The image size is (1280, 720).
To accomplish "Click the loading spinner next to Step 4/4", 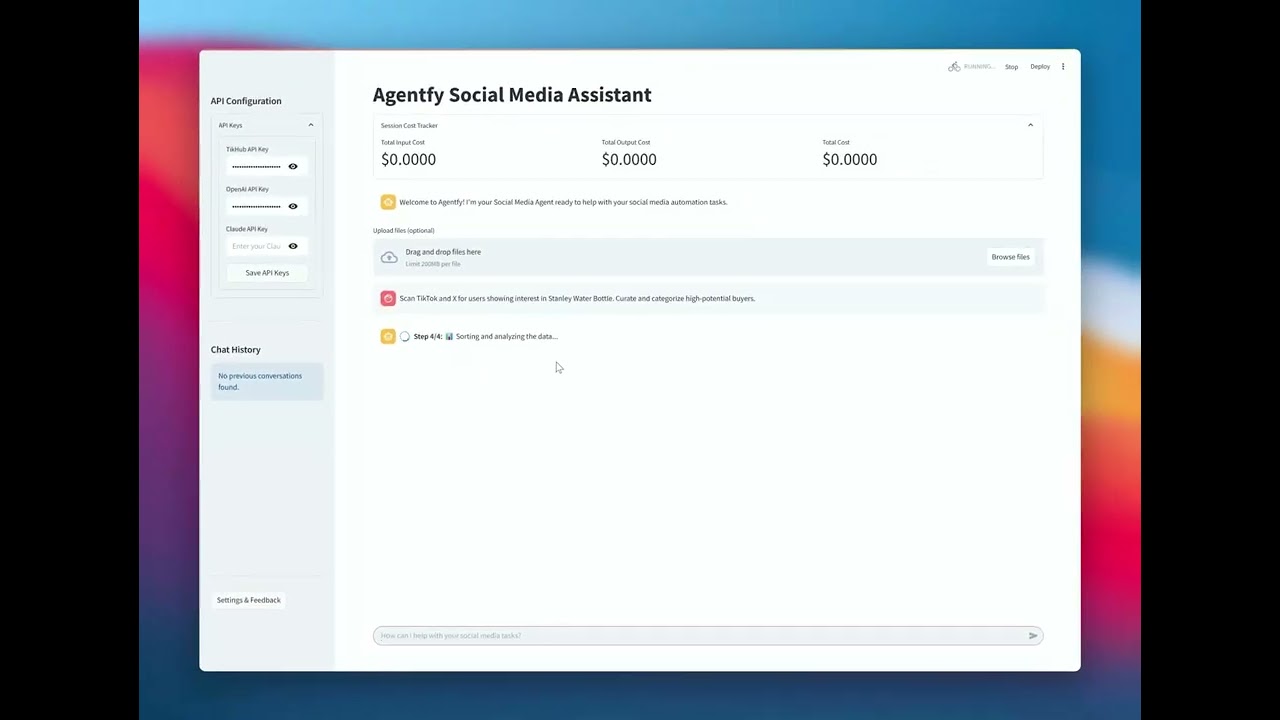I will 405,336.
